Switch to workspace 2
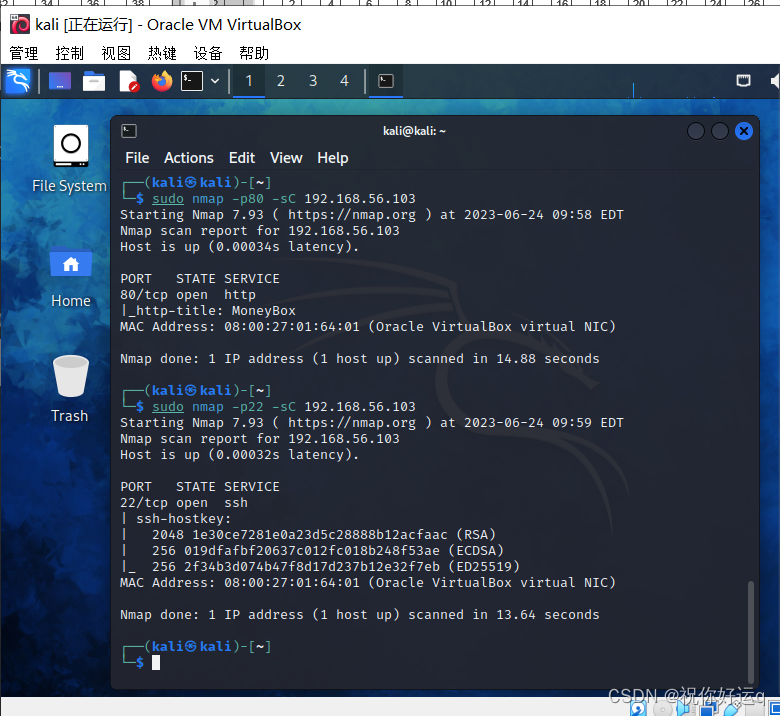The image size is (780, 716). [281, 81]
